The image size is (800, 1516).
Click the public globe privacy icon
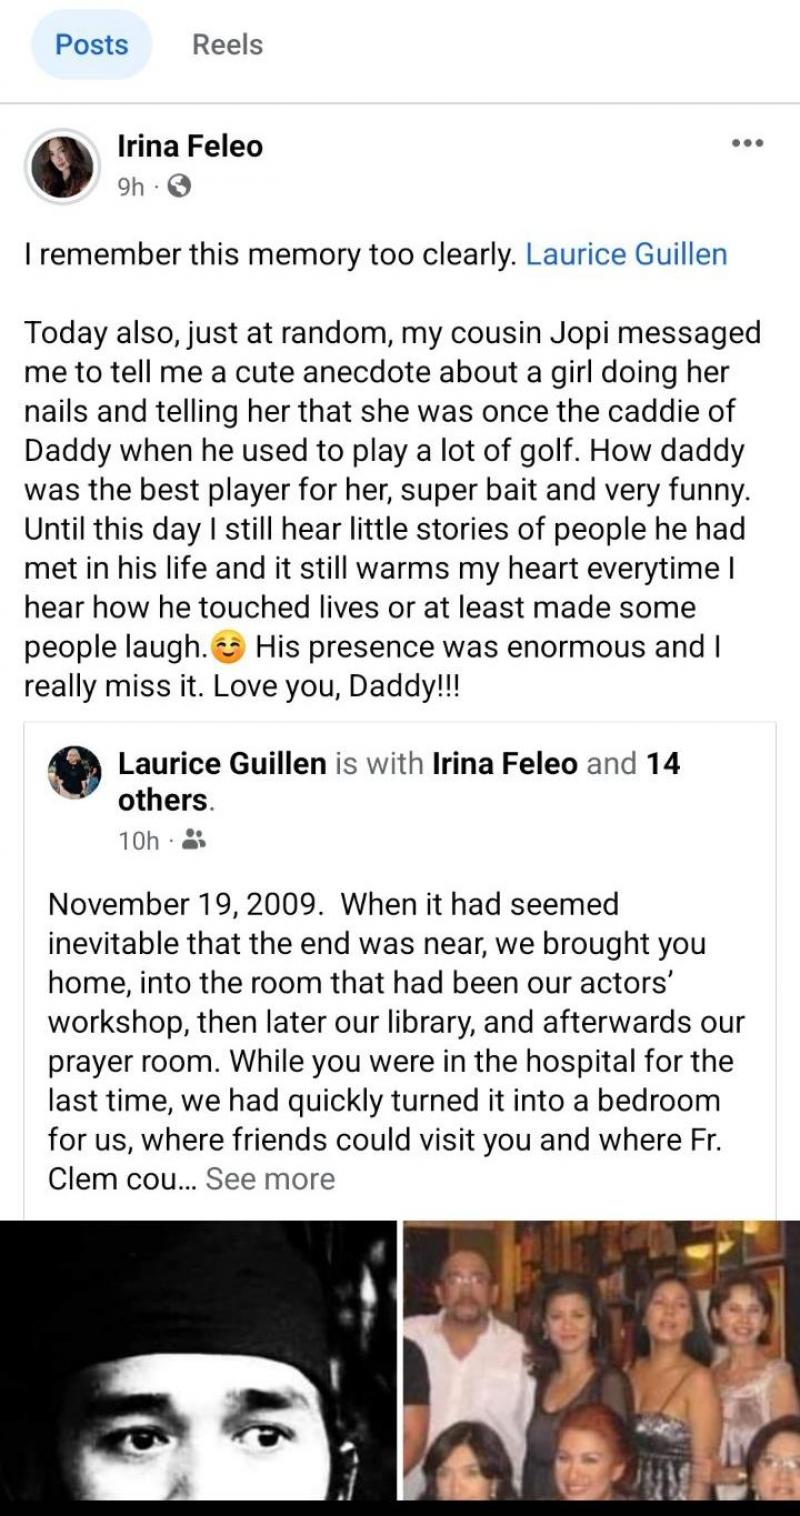178,186
